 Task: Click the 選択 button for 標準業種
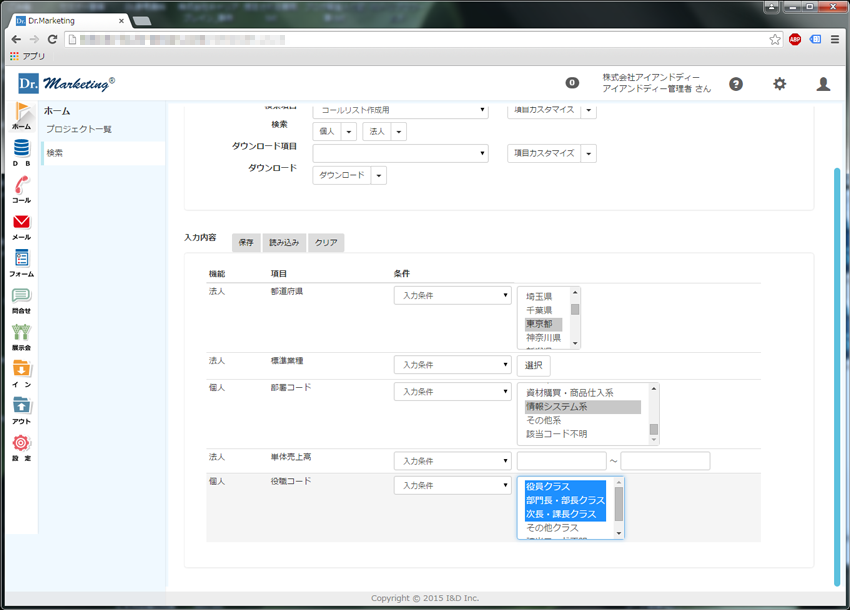533,366
